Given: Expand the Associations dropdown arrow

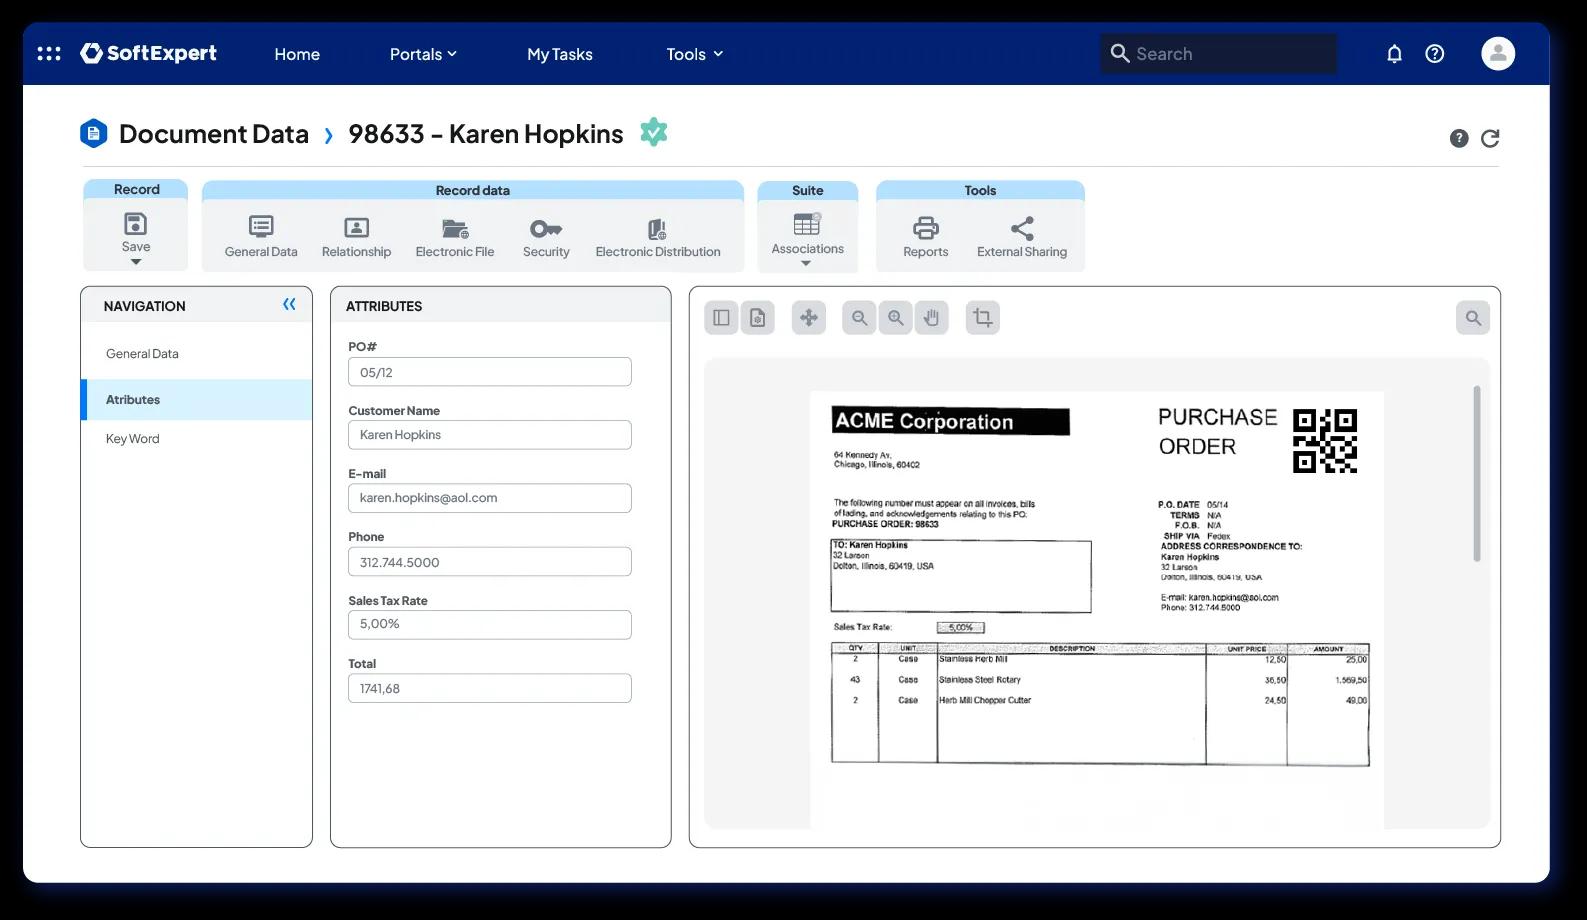Looking at the screenshot, I should pyautogui.click(x=806, y=264).
